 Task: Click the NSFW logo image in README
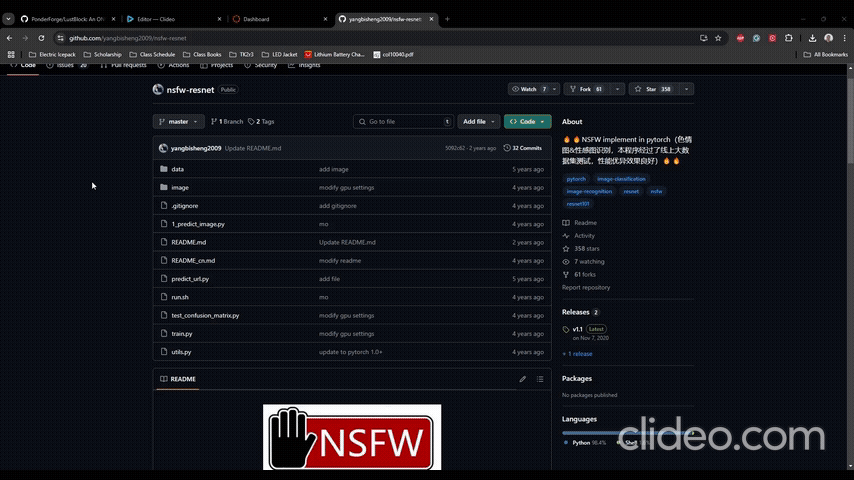352,436
